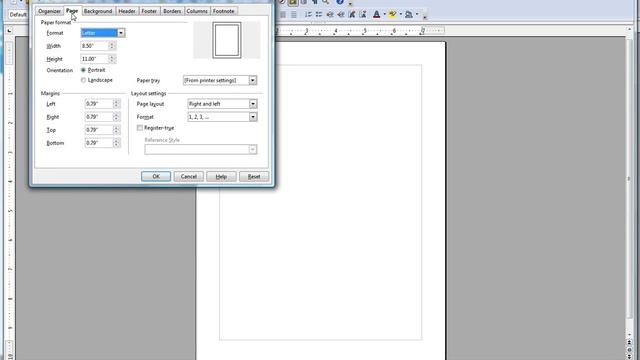Viewport: 640px width, 360px height.
Task: Open the background color dropdown arrow
Action: click(417, 14)
